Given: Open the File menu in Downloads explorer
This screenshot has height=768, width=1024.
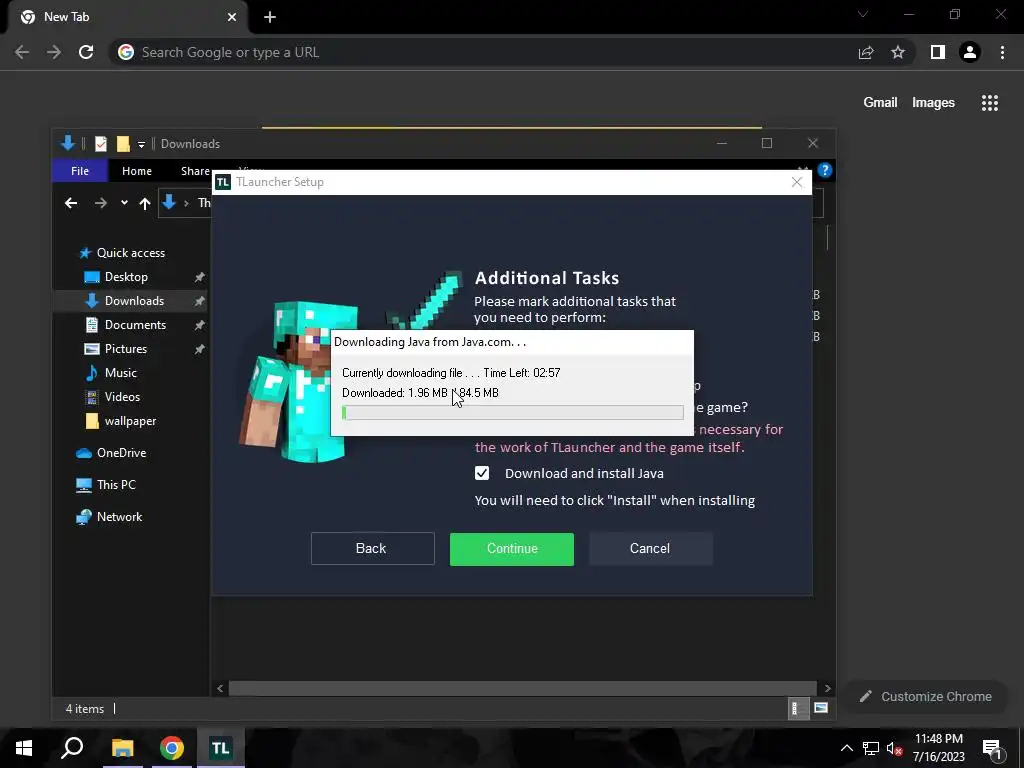Looking at the screenshot, I should pos(80,171).
